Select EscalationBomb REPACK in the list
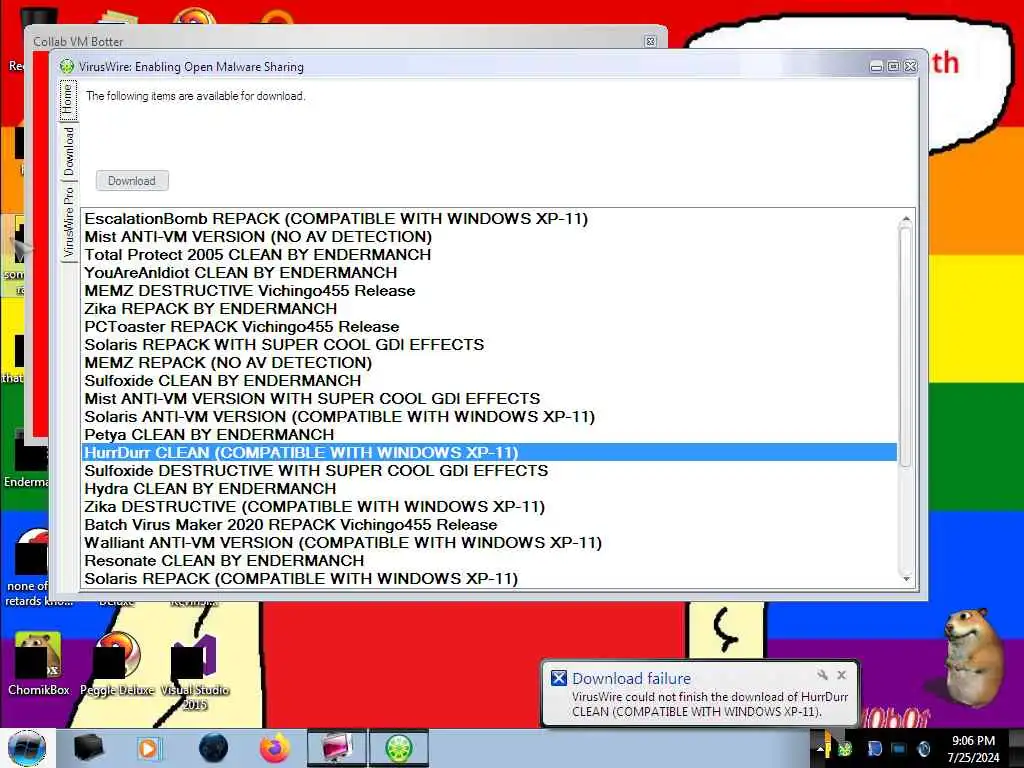This screenshot has height=768, width=1024. (489, 219)
